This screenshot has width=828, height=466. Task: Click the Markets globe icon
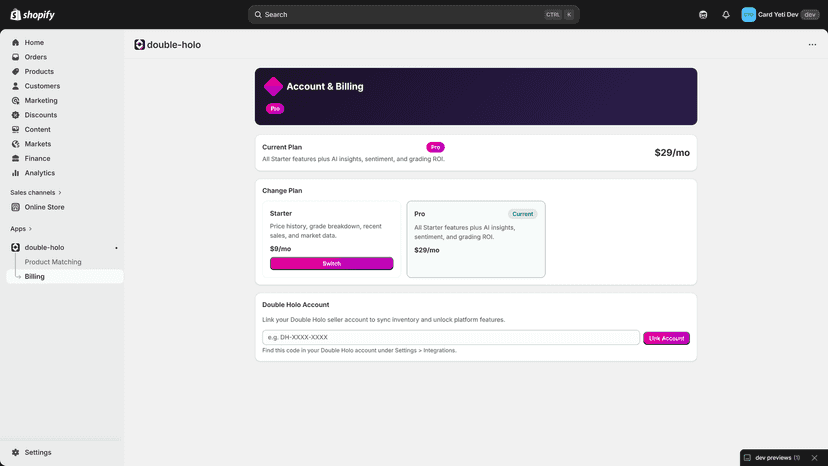pos(15,144)
